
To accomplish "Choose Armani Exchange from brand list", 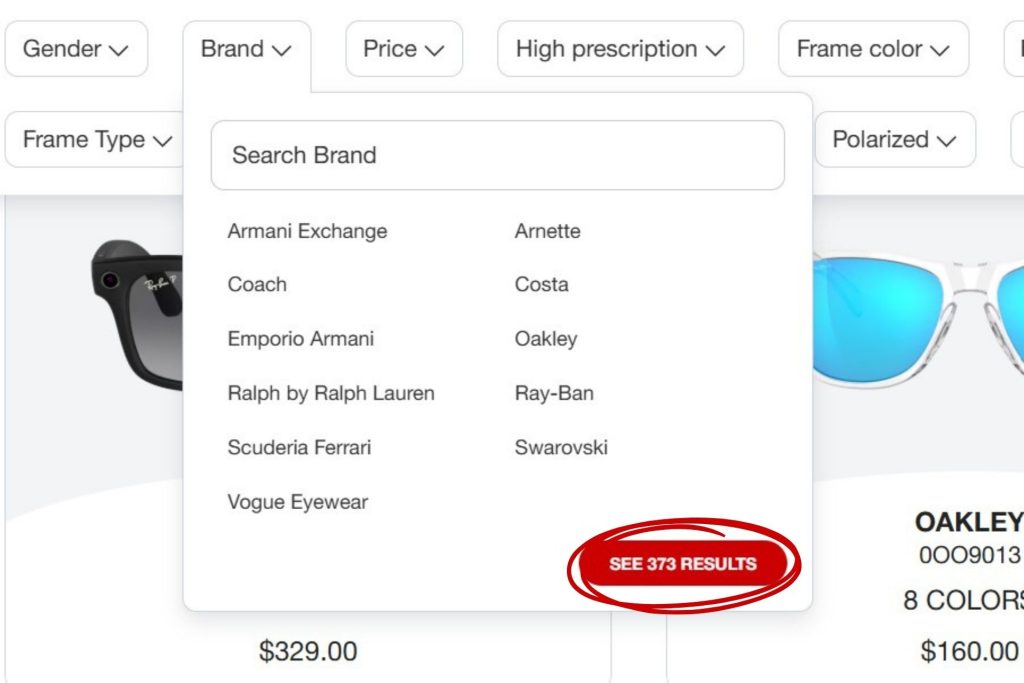I will point(306,231).
